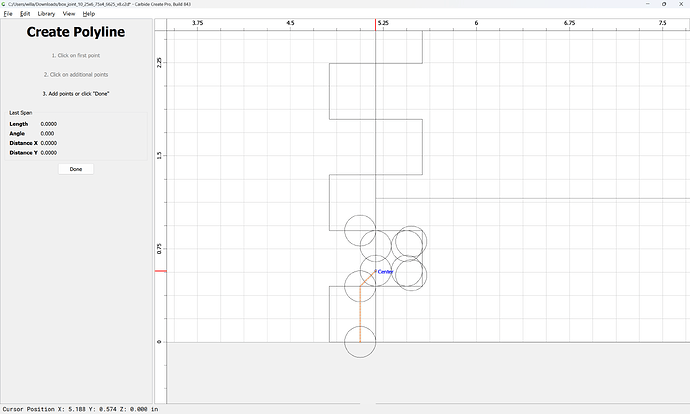The width and height of the screenshot is (690, 414).
Task: Maximize the Carbide Create window
Action: tap(664, 4)
